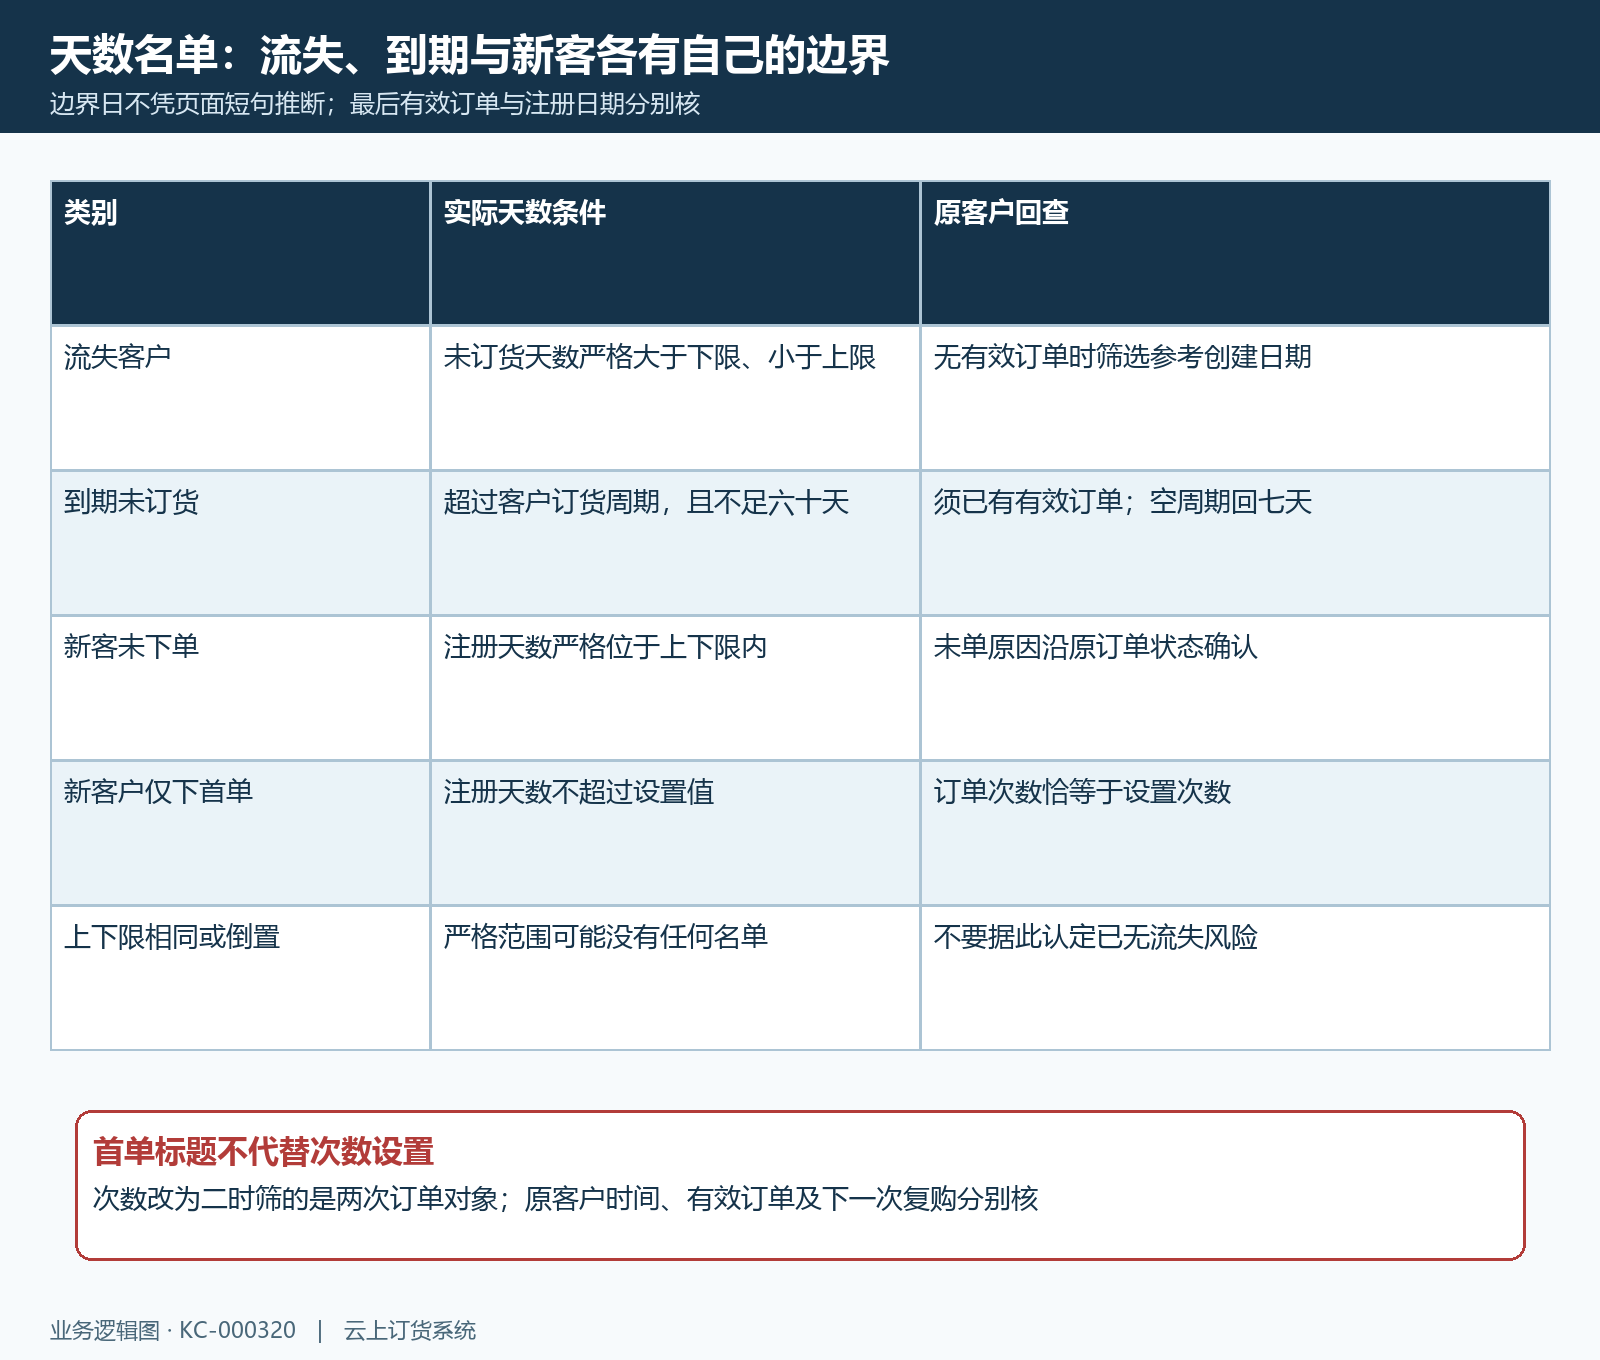Click '订单次数恰等于设置次数' cell
This screenshot has width=1600, height=1360.
point(1235,833)
